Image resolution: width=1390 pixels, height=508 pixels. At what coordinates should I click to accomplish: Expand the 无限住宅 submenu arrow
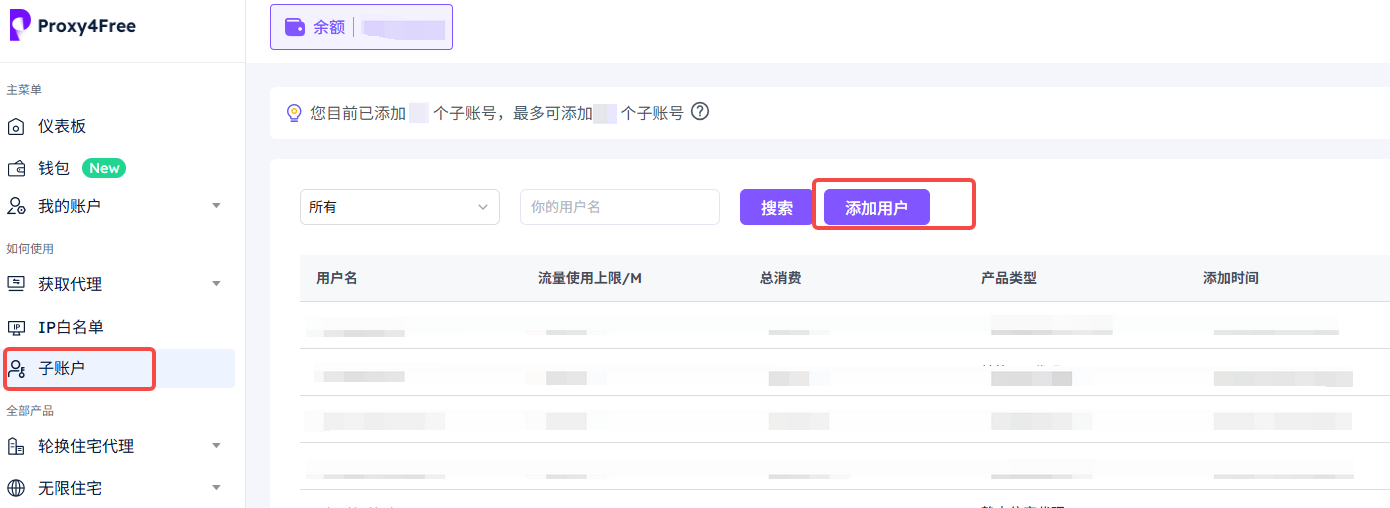pyautogui.click(x=216, y=488)
